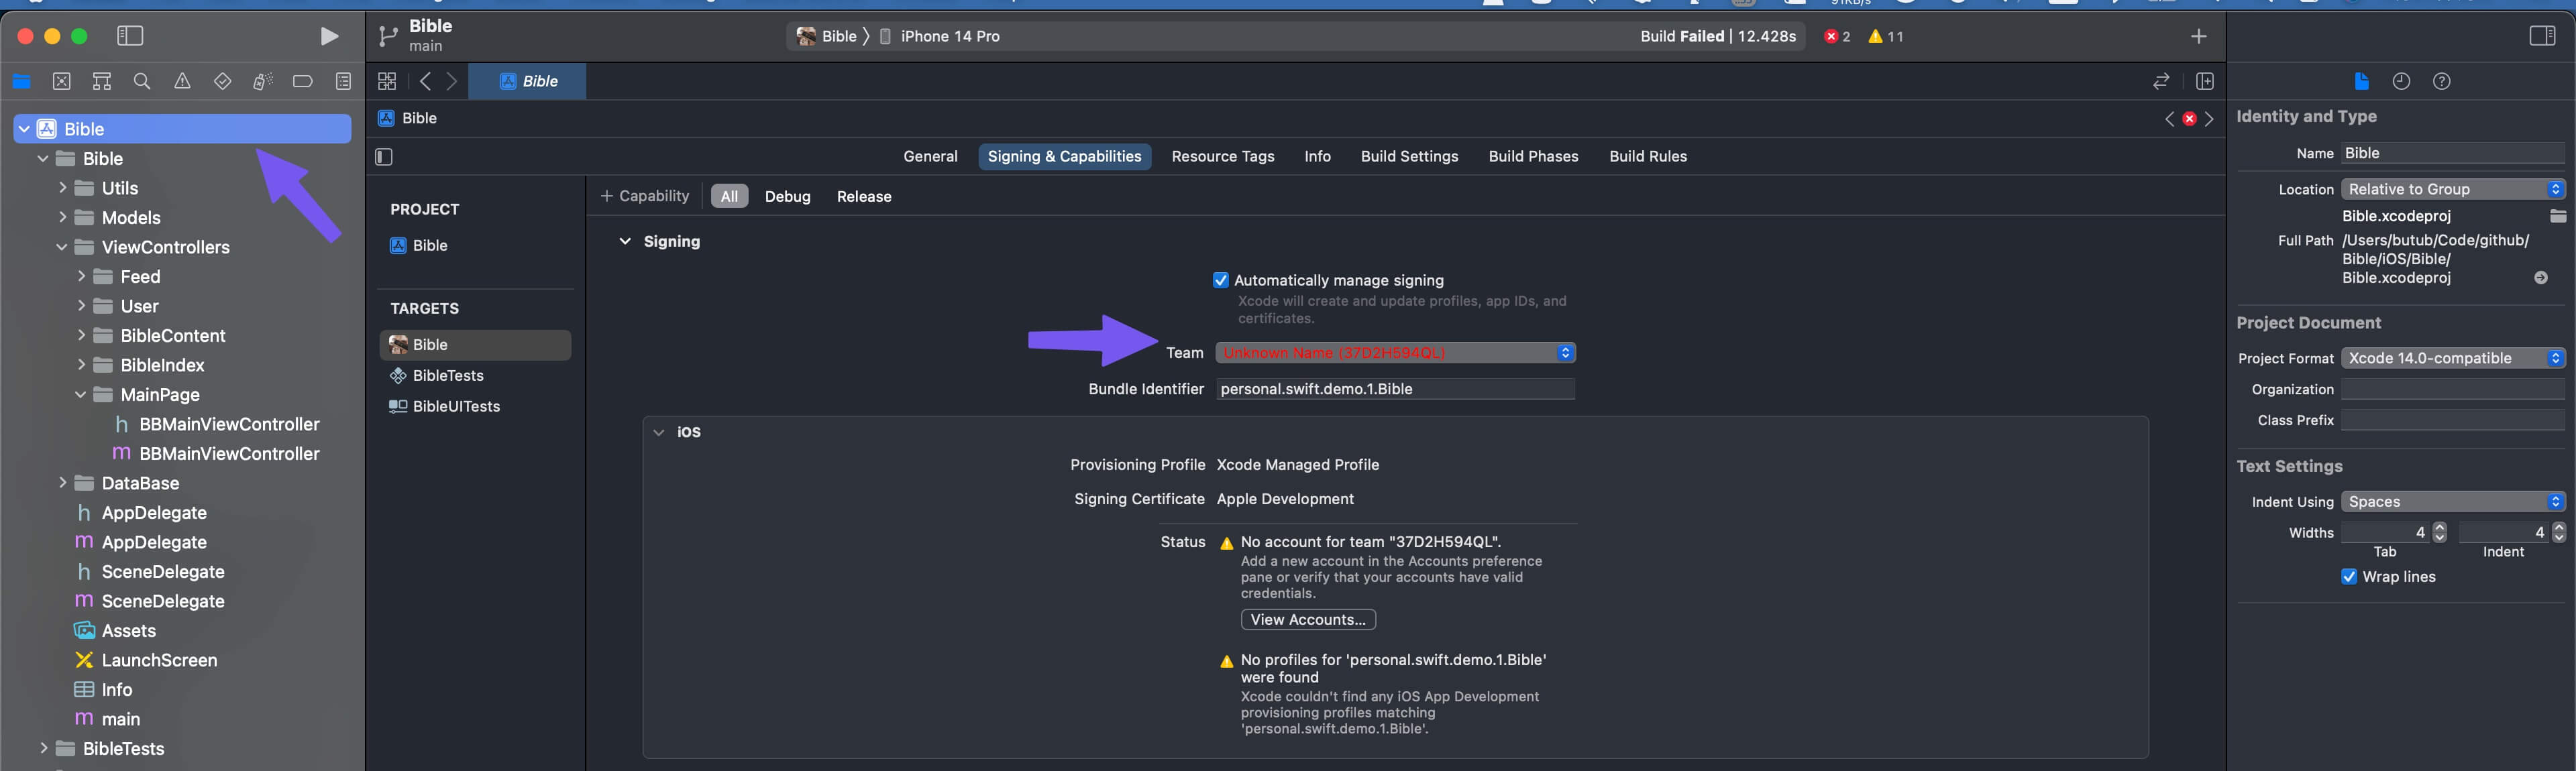Viewport: 2576px width, 771px height.
Task: Click the plus library button
Action: pos(2198,36)
